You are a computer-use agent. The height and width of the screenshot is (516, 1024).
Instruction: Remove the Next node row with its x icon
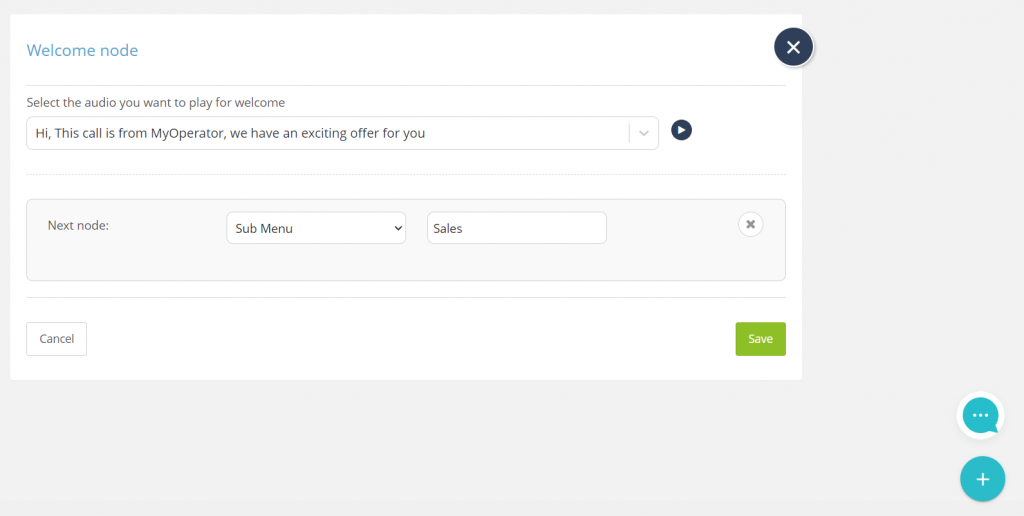coord(750,224)
